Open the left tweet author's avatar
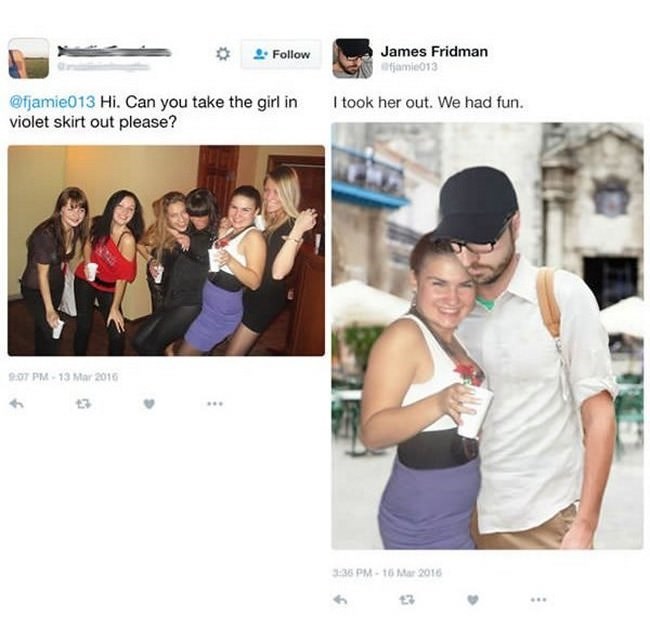This screenshot has width=650, height=629. click(29, 58)
